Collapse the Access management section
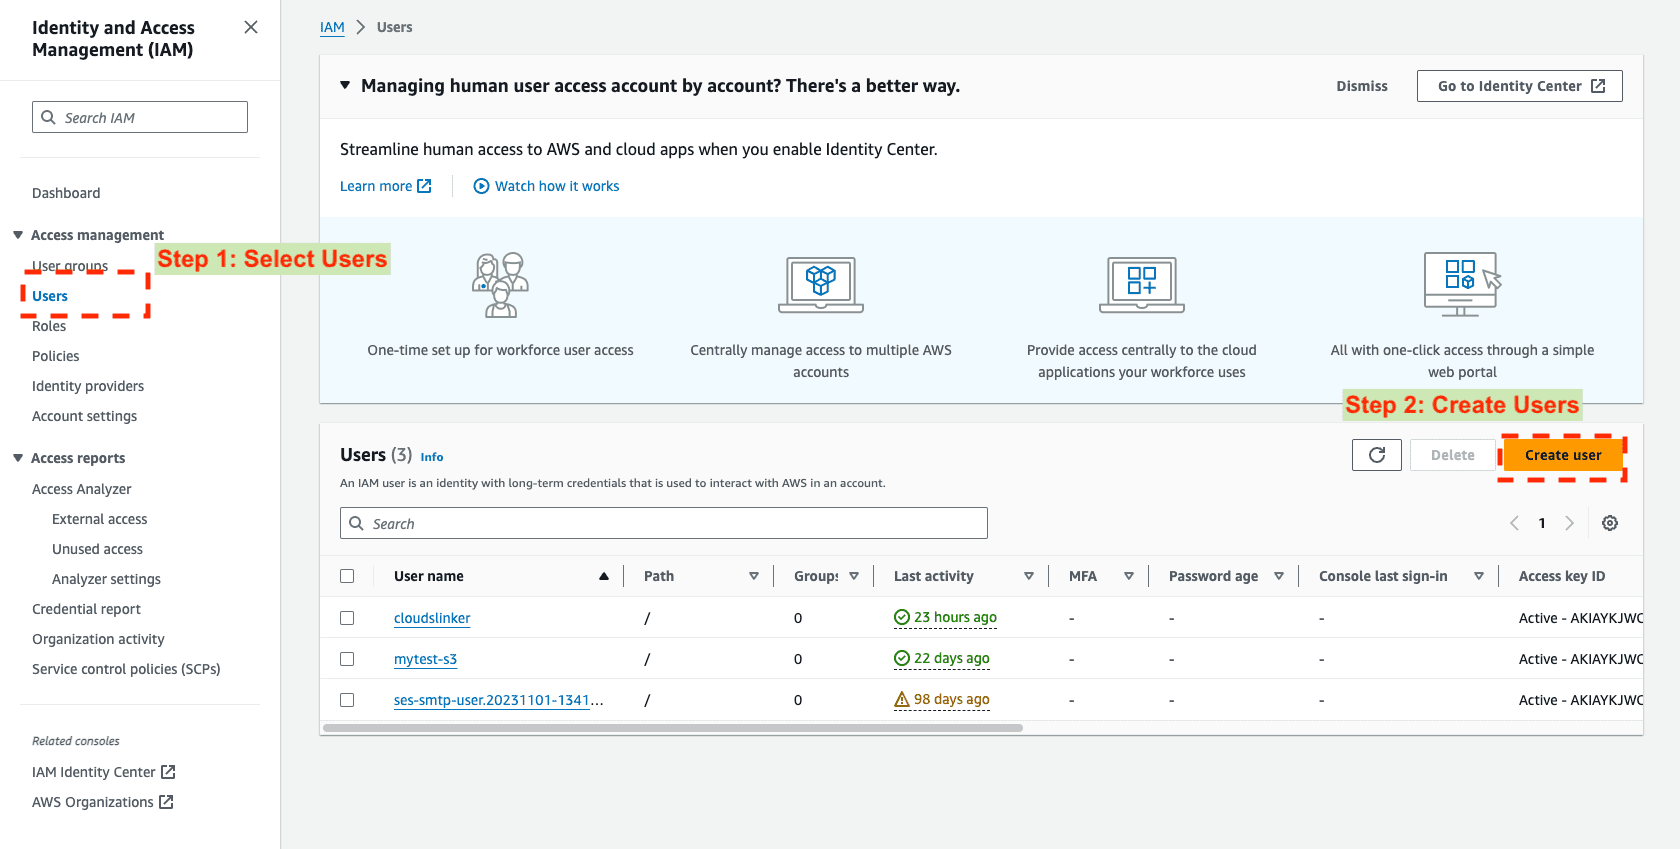Screen dimensions: 1680x849 coord(18,235)
